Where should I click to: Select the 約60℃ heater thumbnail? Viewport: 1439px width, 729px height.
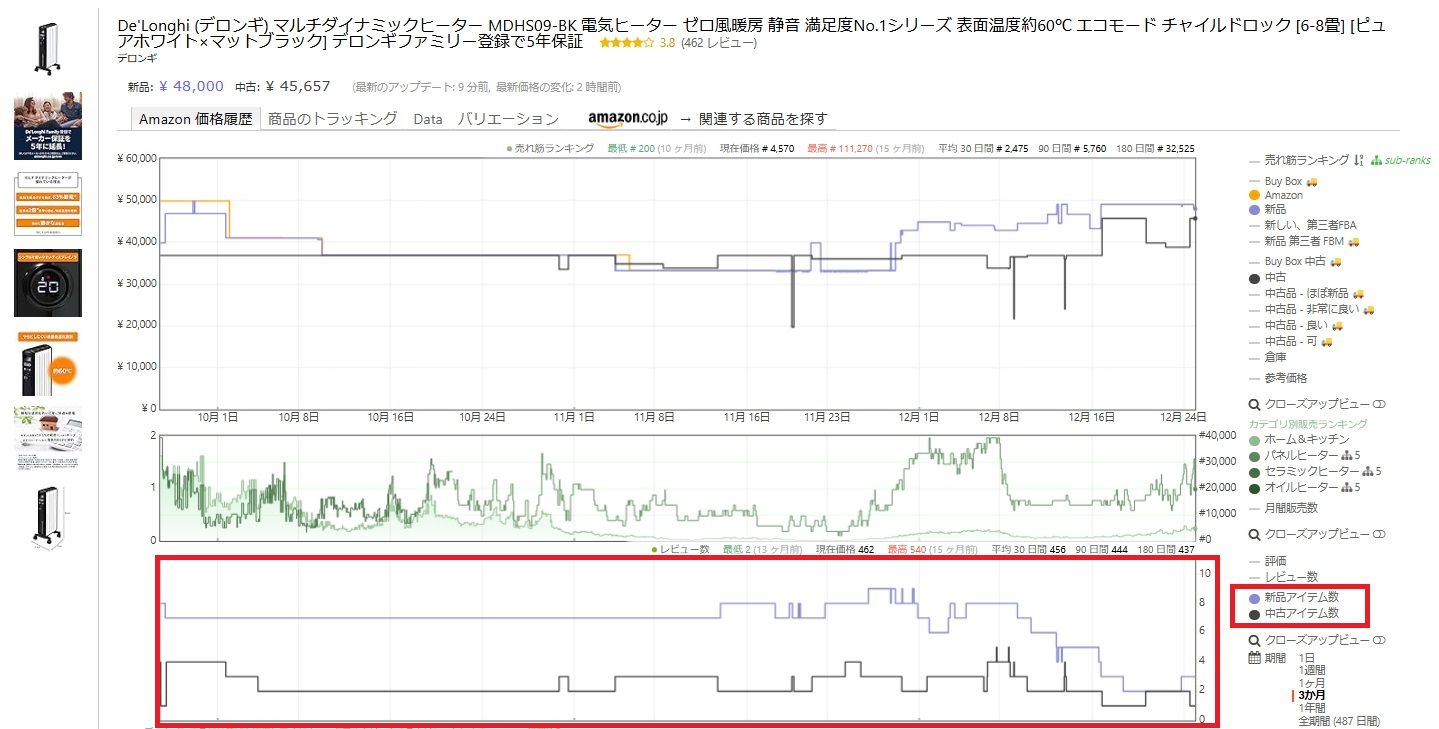point(48,363)
